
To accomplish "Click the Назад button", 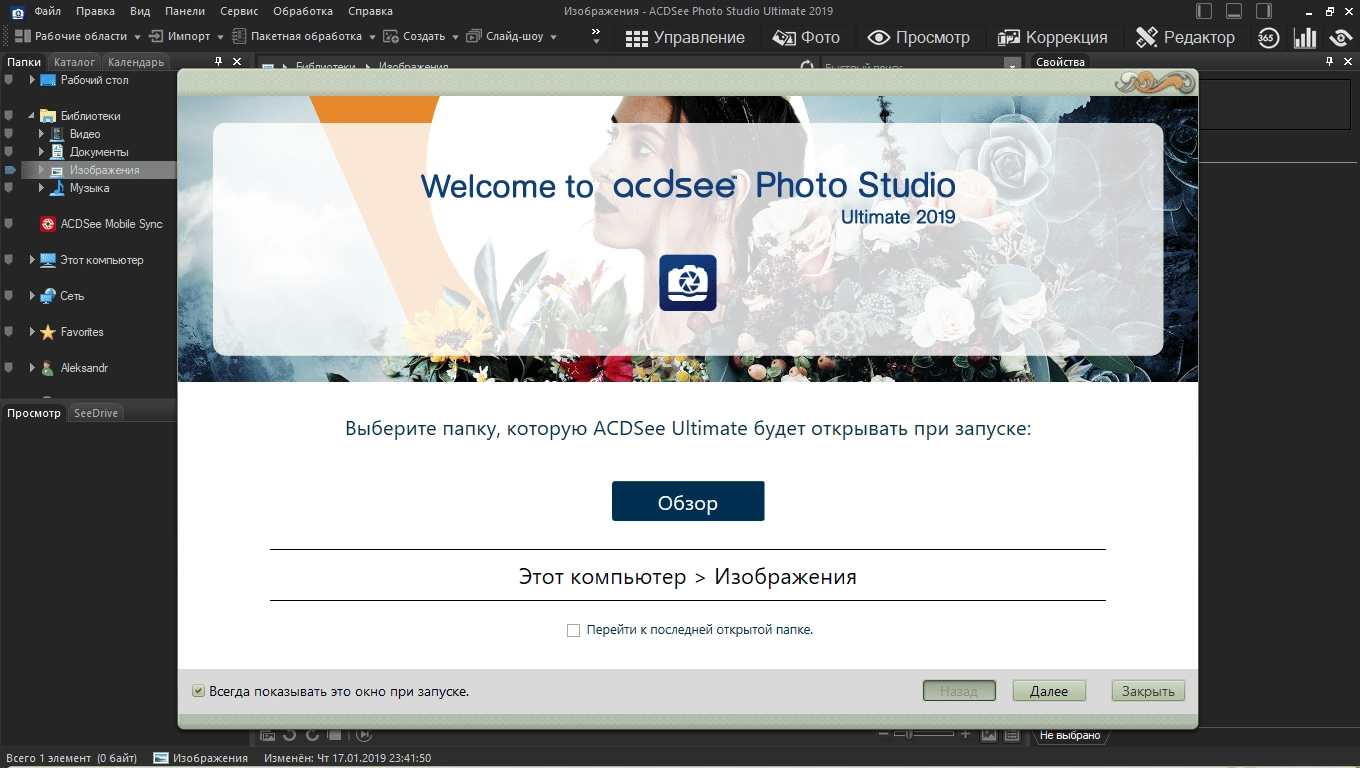I will (x=959, y=691).
